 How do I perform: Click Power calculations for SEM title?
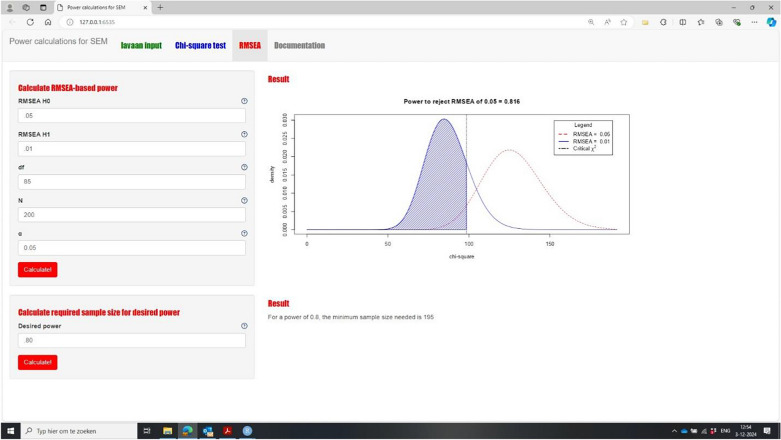(x=58, y=41)
